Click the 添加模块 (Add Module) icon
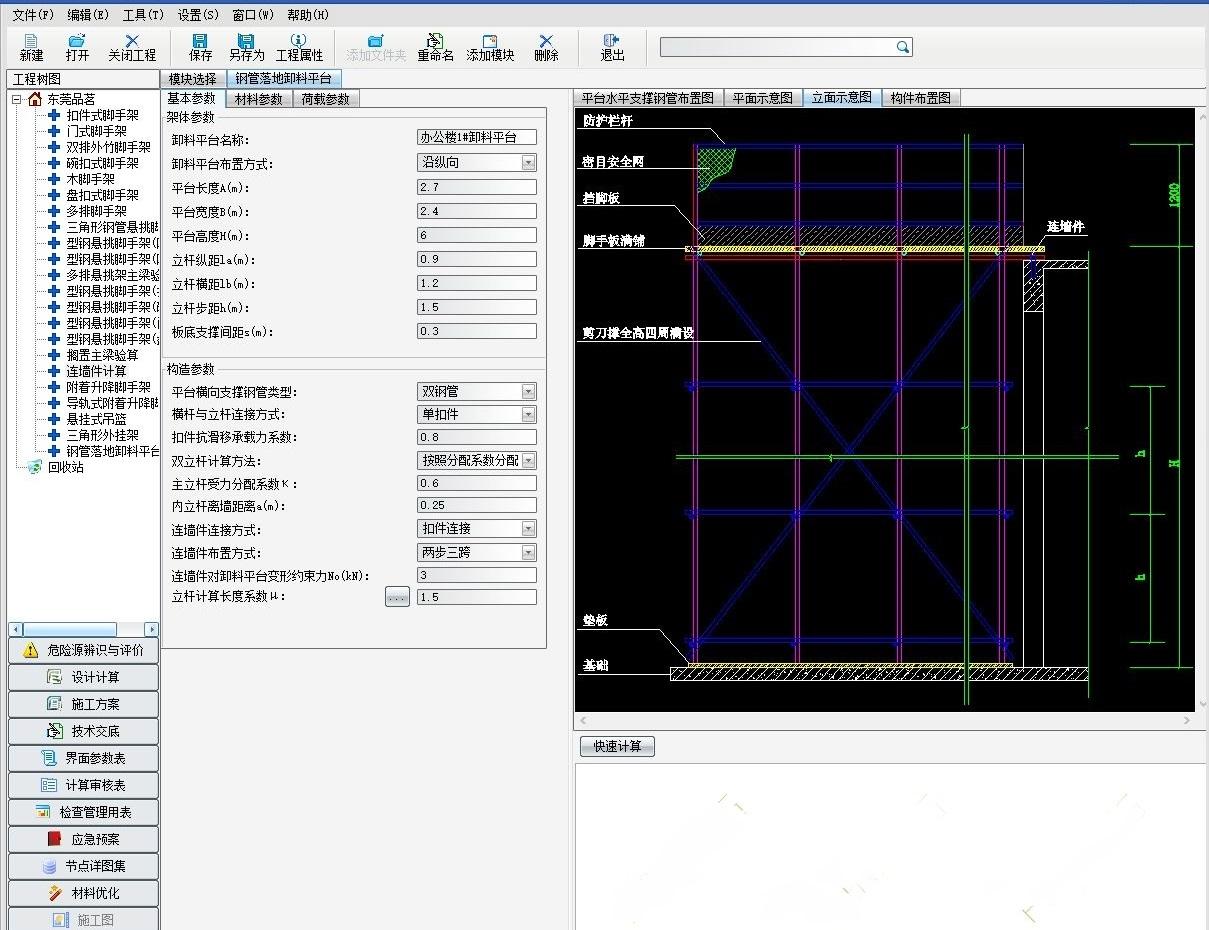 pyautogui.click(x=490, y=47)
